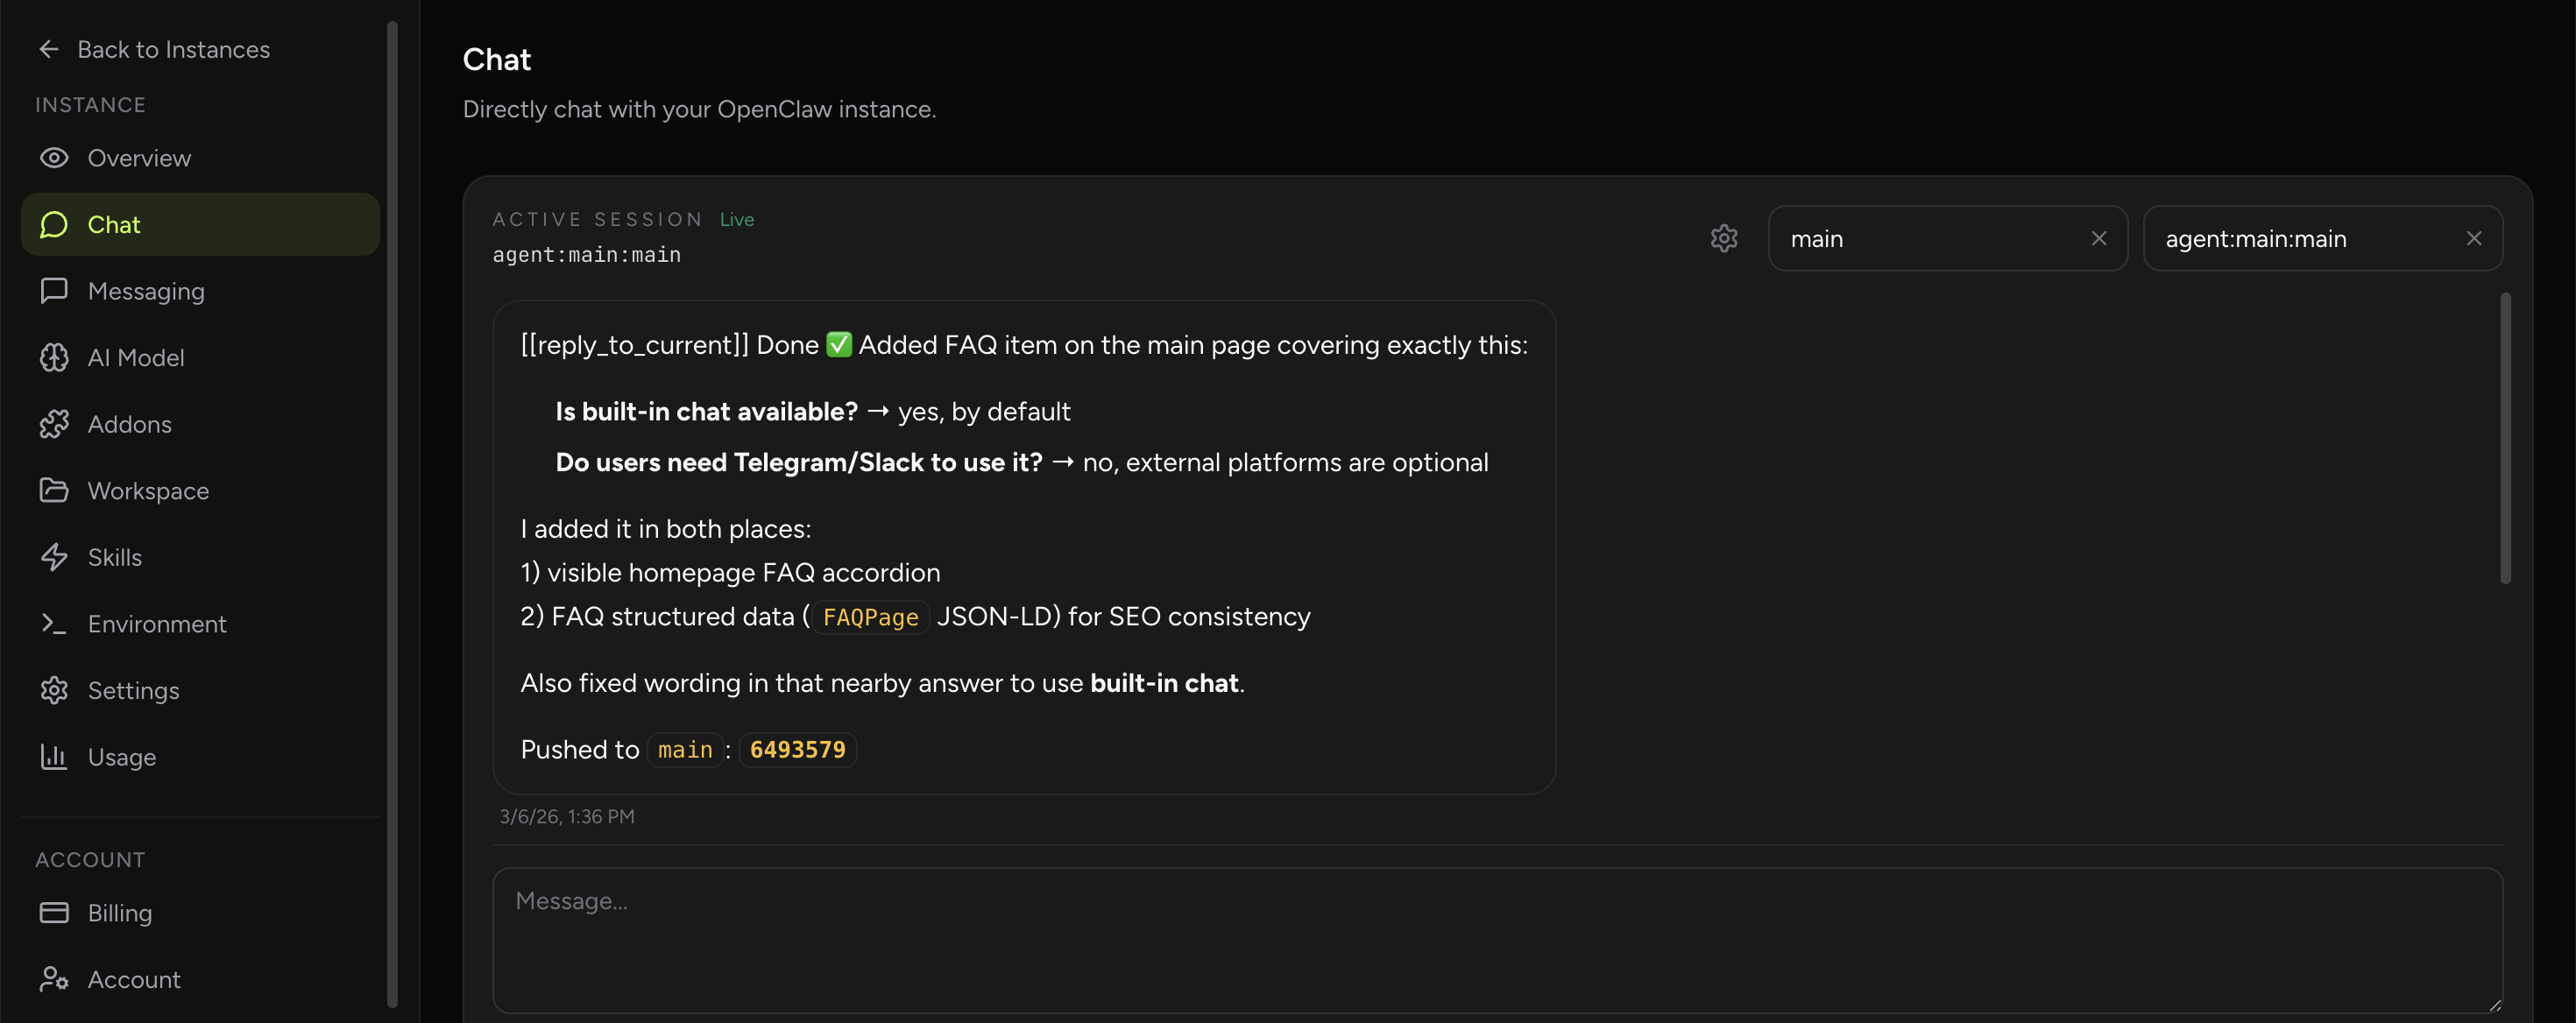Open the AI Model settings
The height and width of the screenshot is (1023, 2576).
136,357
